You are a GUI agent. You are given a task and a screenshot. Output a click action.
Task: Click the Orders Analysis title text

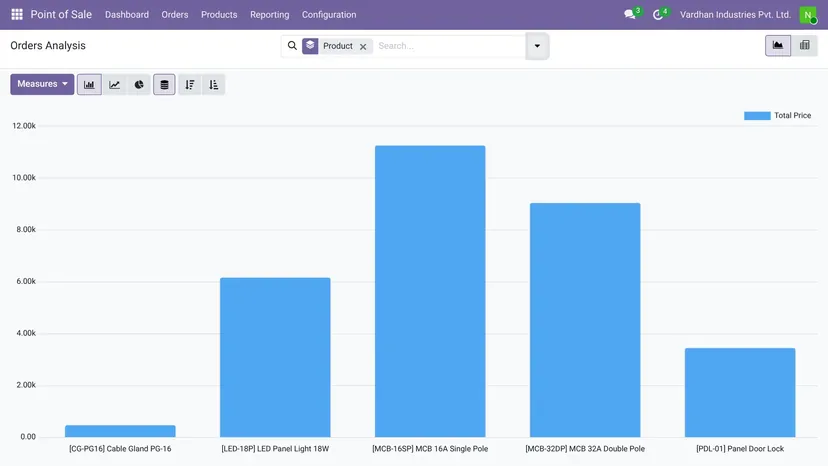click(48, 45)
